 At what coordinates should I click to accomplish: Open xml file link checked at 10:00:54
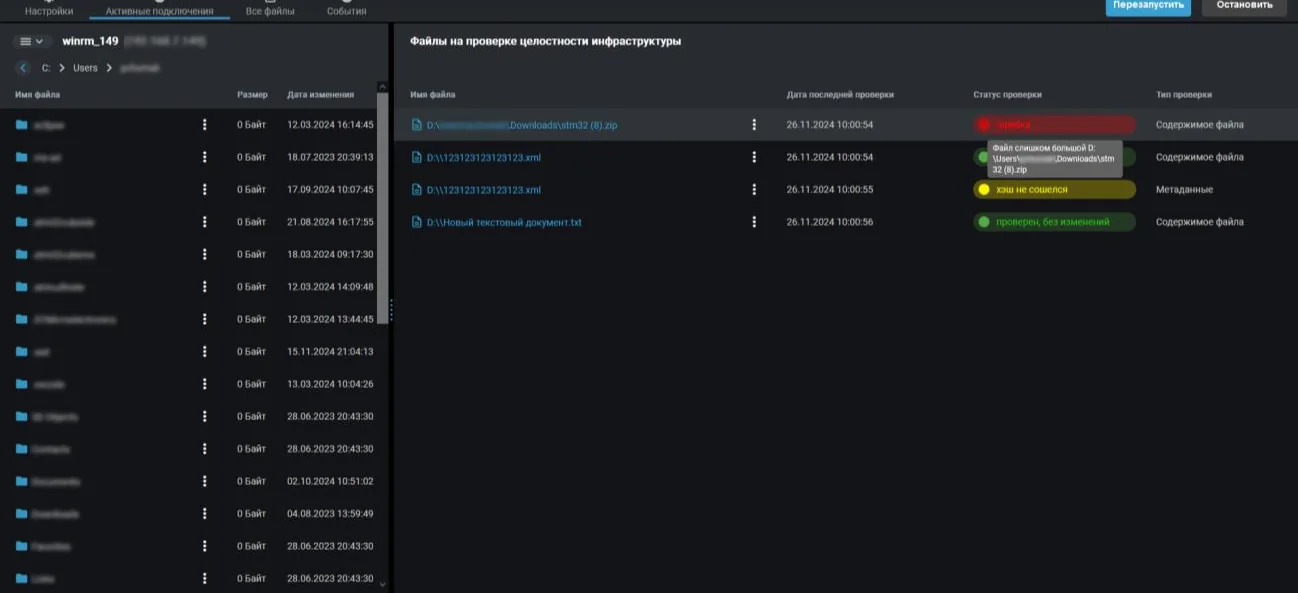click(x=484, y=157)
